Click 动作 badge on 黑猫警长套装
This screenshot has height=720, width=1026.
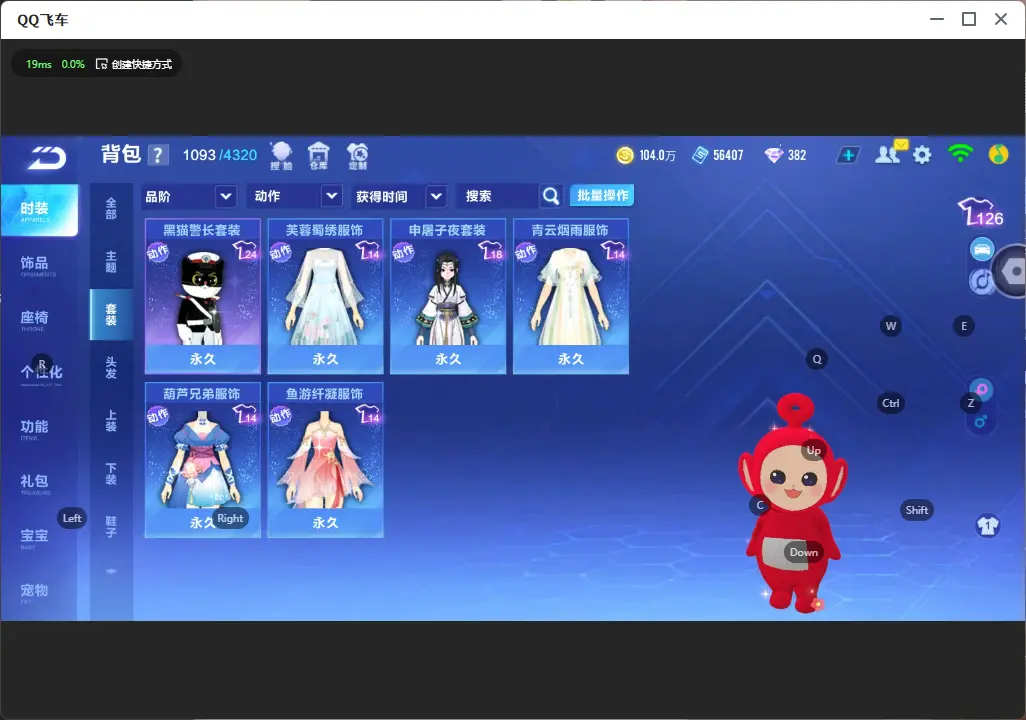(158, 252)
